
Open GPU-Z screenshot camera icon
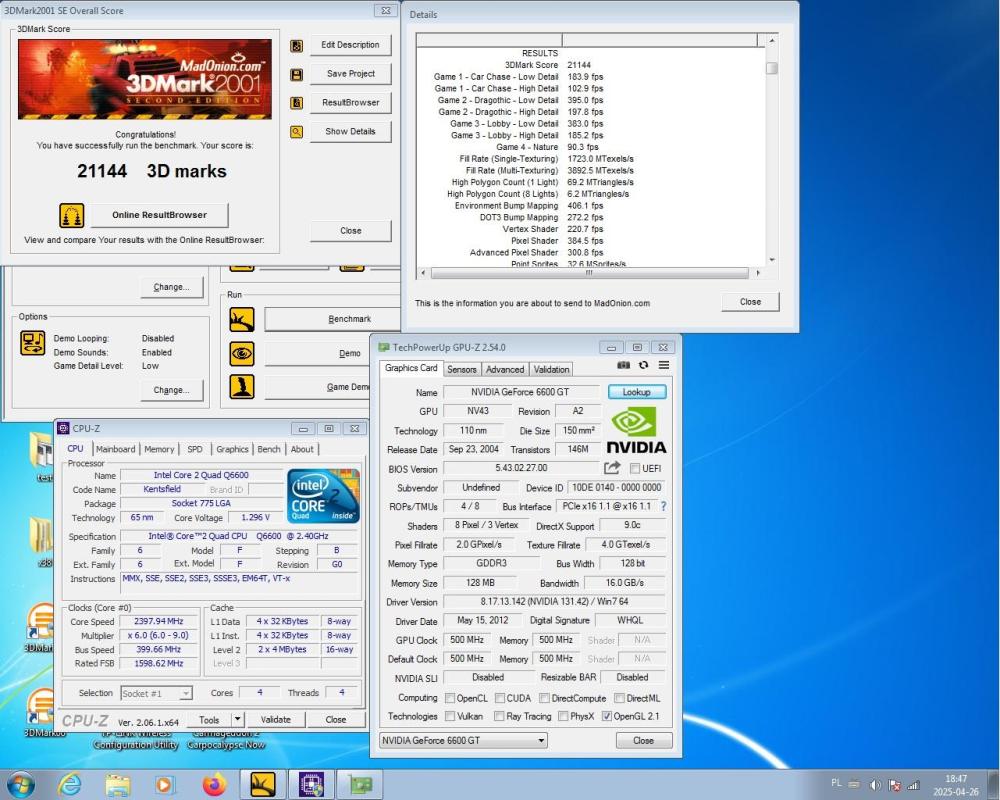click(x=624, y=366)
